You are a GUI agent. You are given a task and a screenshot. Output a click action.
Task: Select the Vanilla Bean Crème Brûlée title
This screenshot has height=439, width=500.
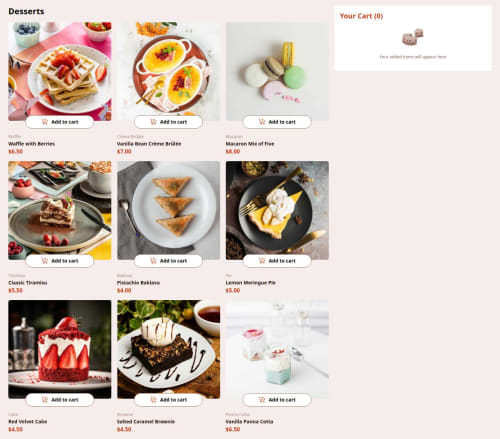tap(149, 144)
